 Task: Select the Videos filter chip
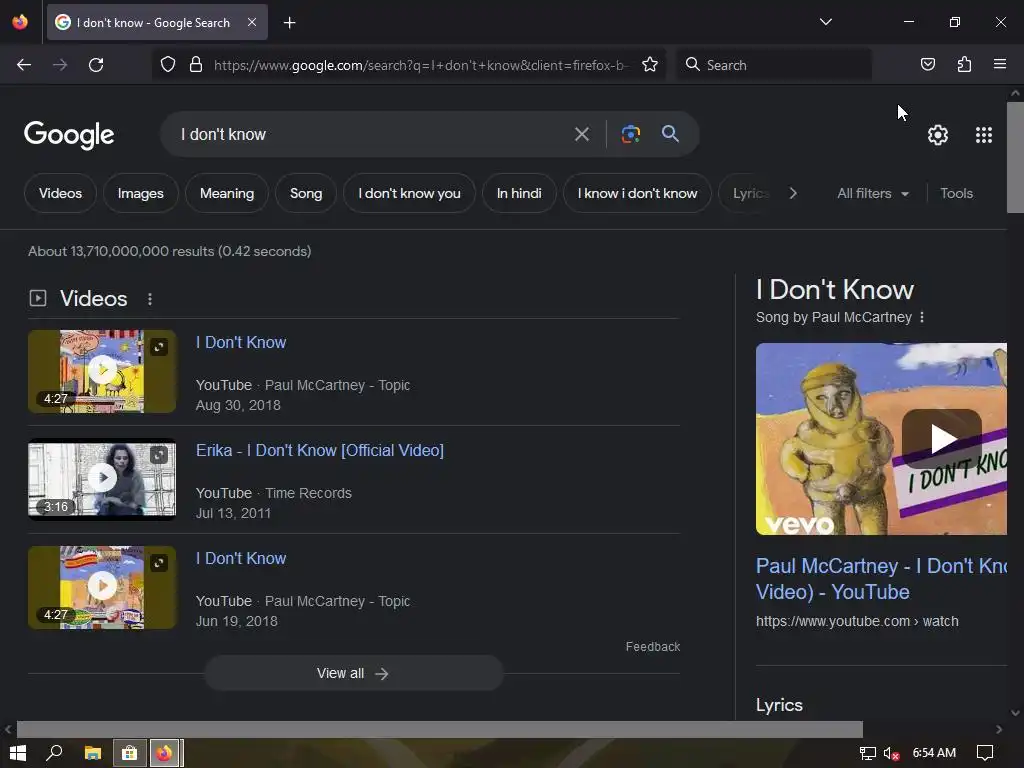click(x=60, y=193)
